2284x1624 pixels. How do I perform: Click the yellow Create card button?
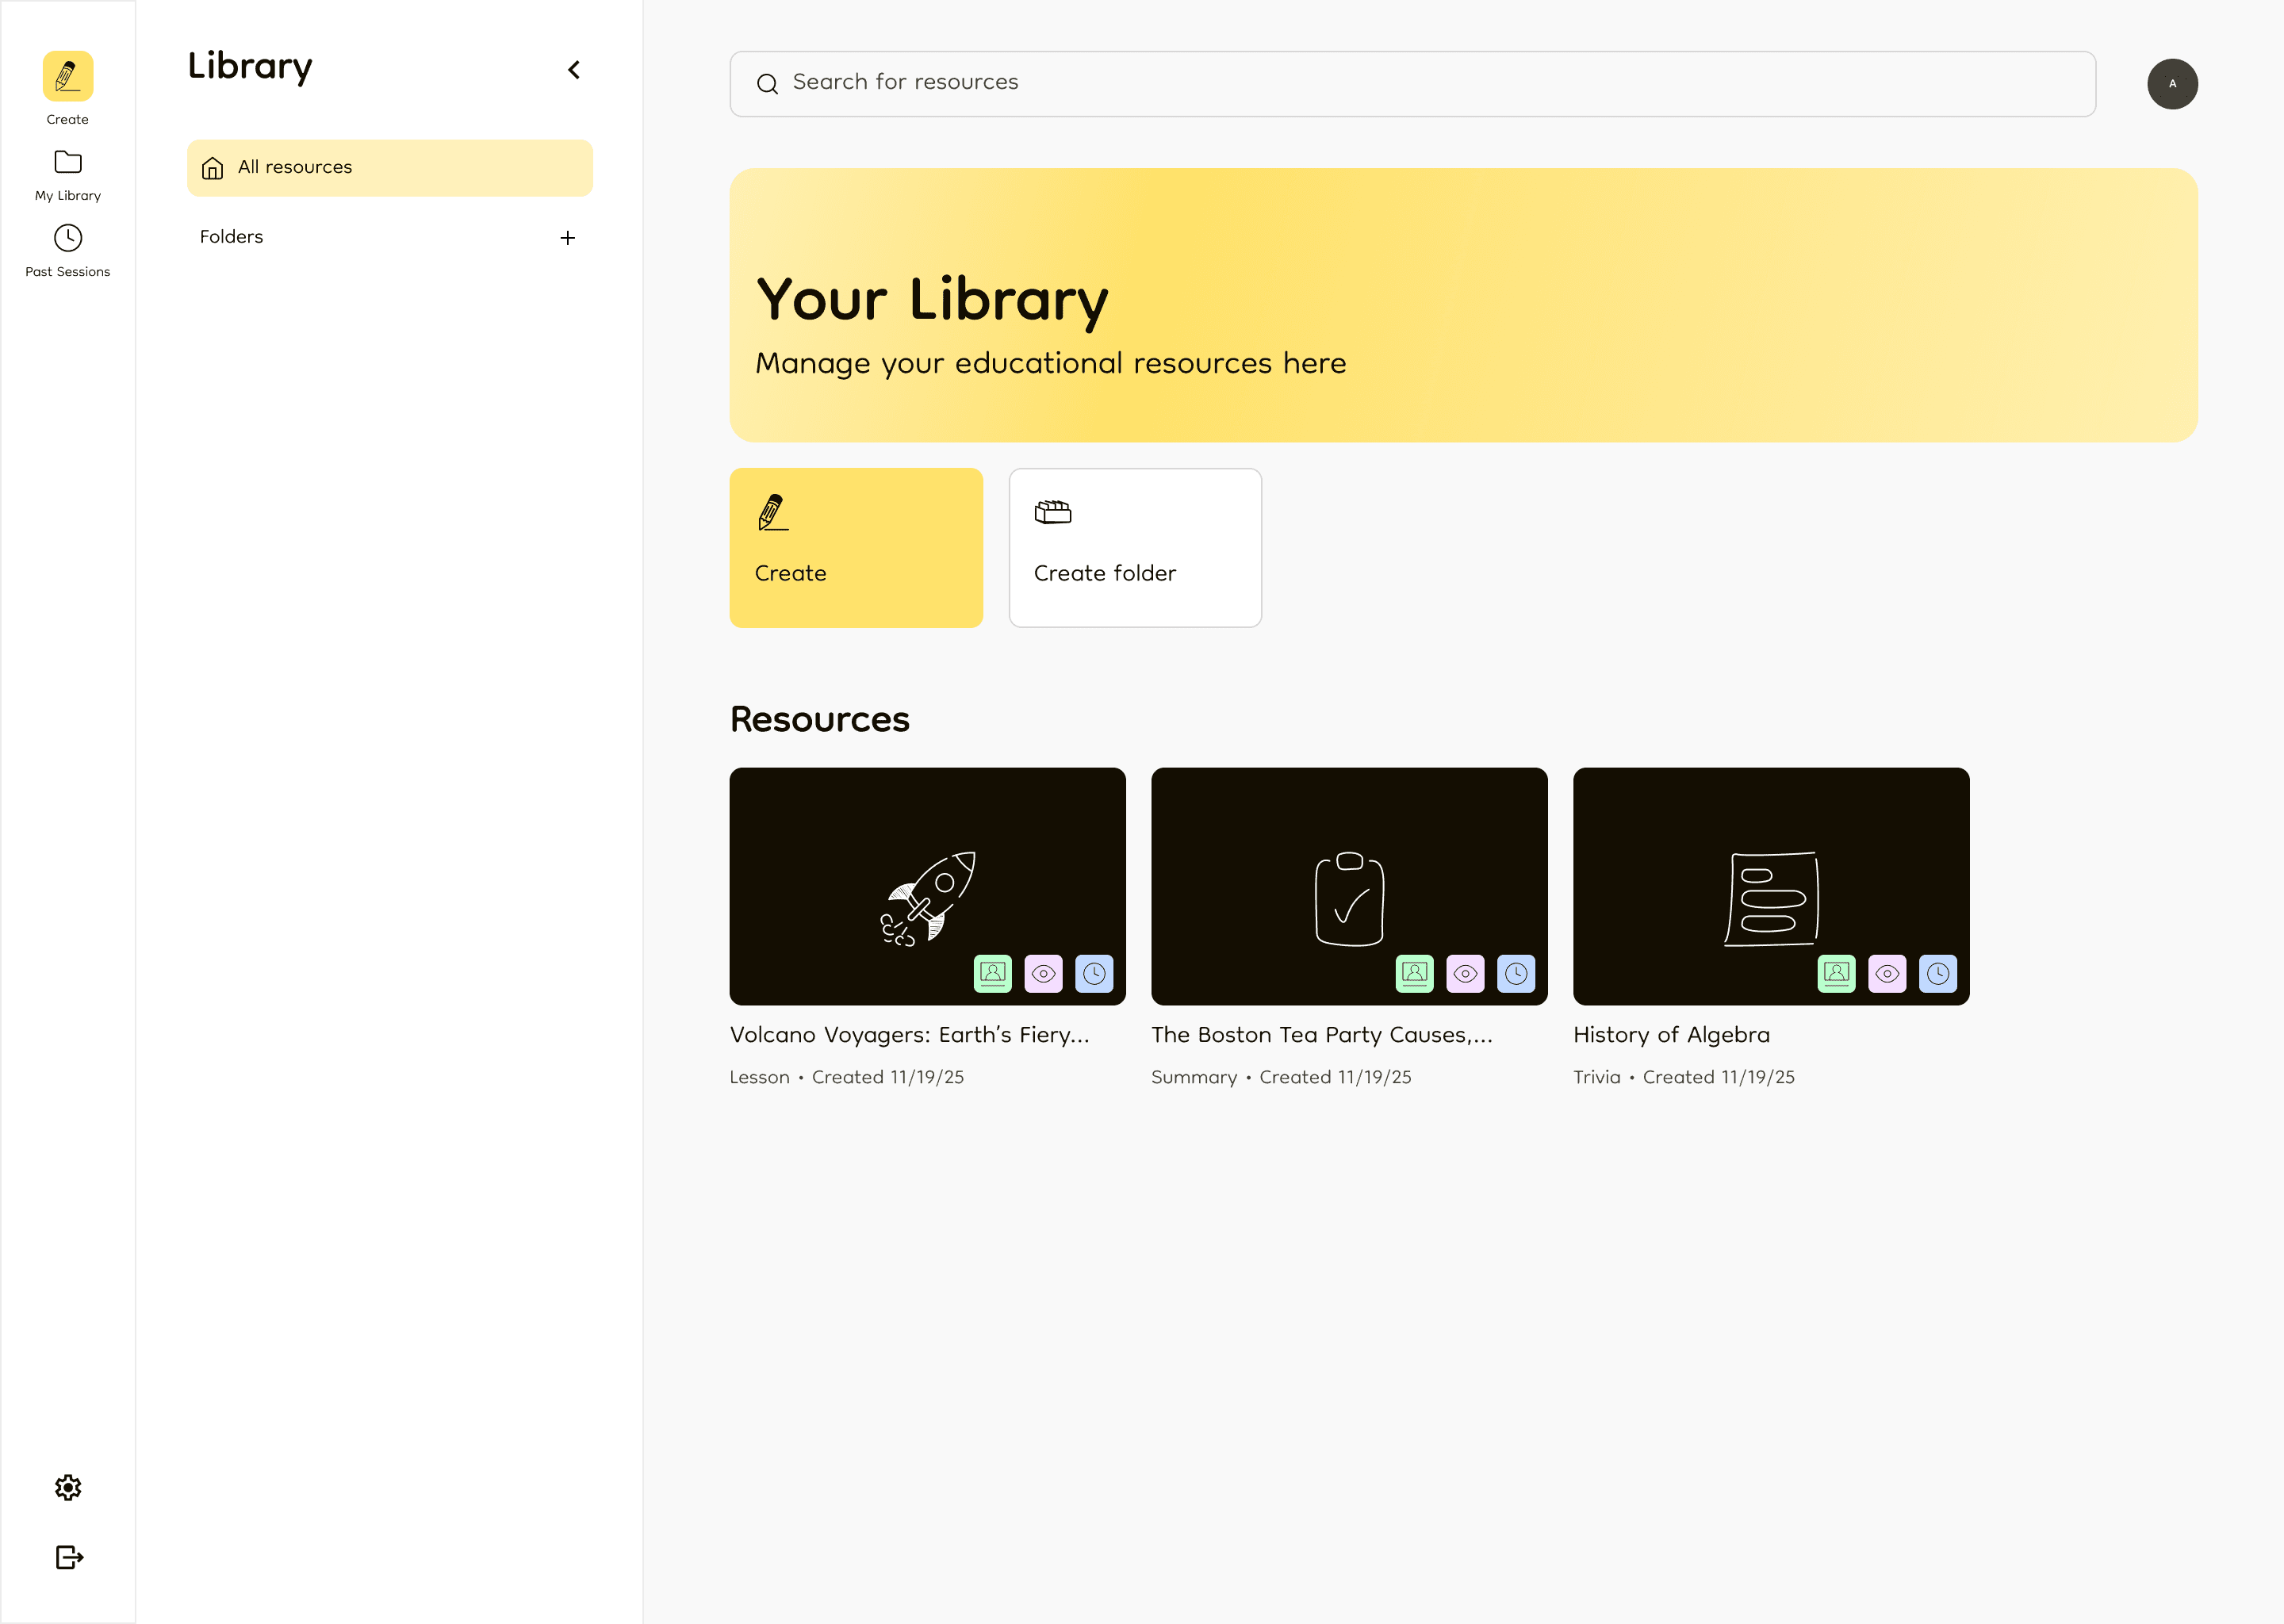(x=856, y=548)
